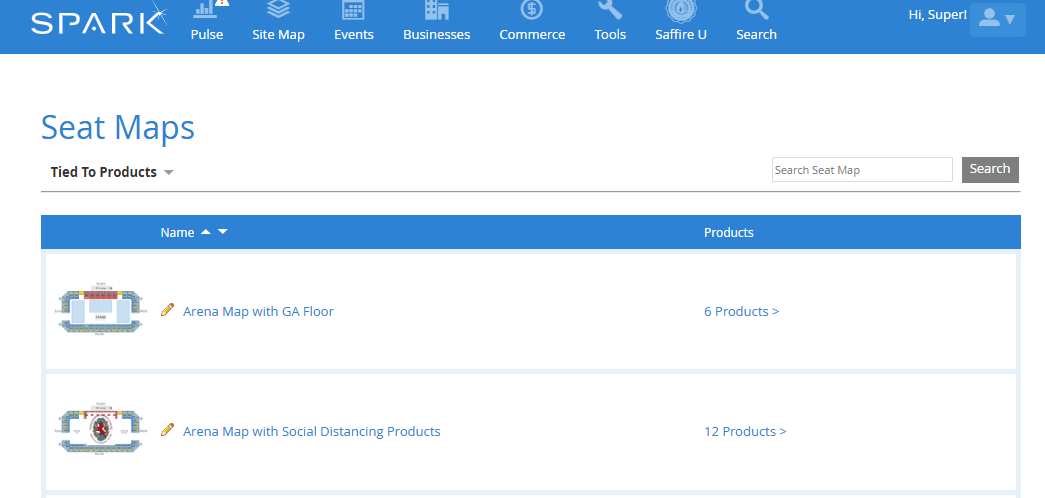The image size is (1045, 498).
Task: Select the Commerce menu label
Action: pos(532,35)
